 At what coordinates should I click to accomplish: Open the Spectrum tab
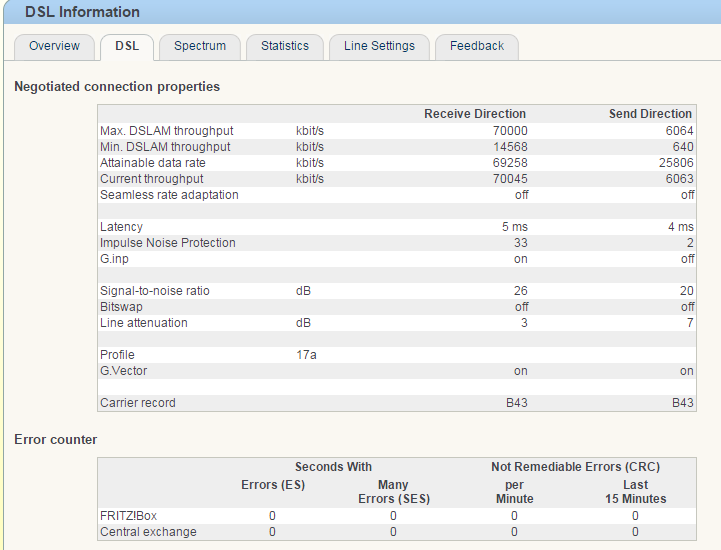(200, 46)
